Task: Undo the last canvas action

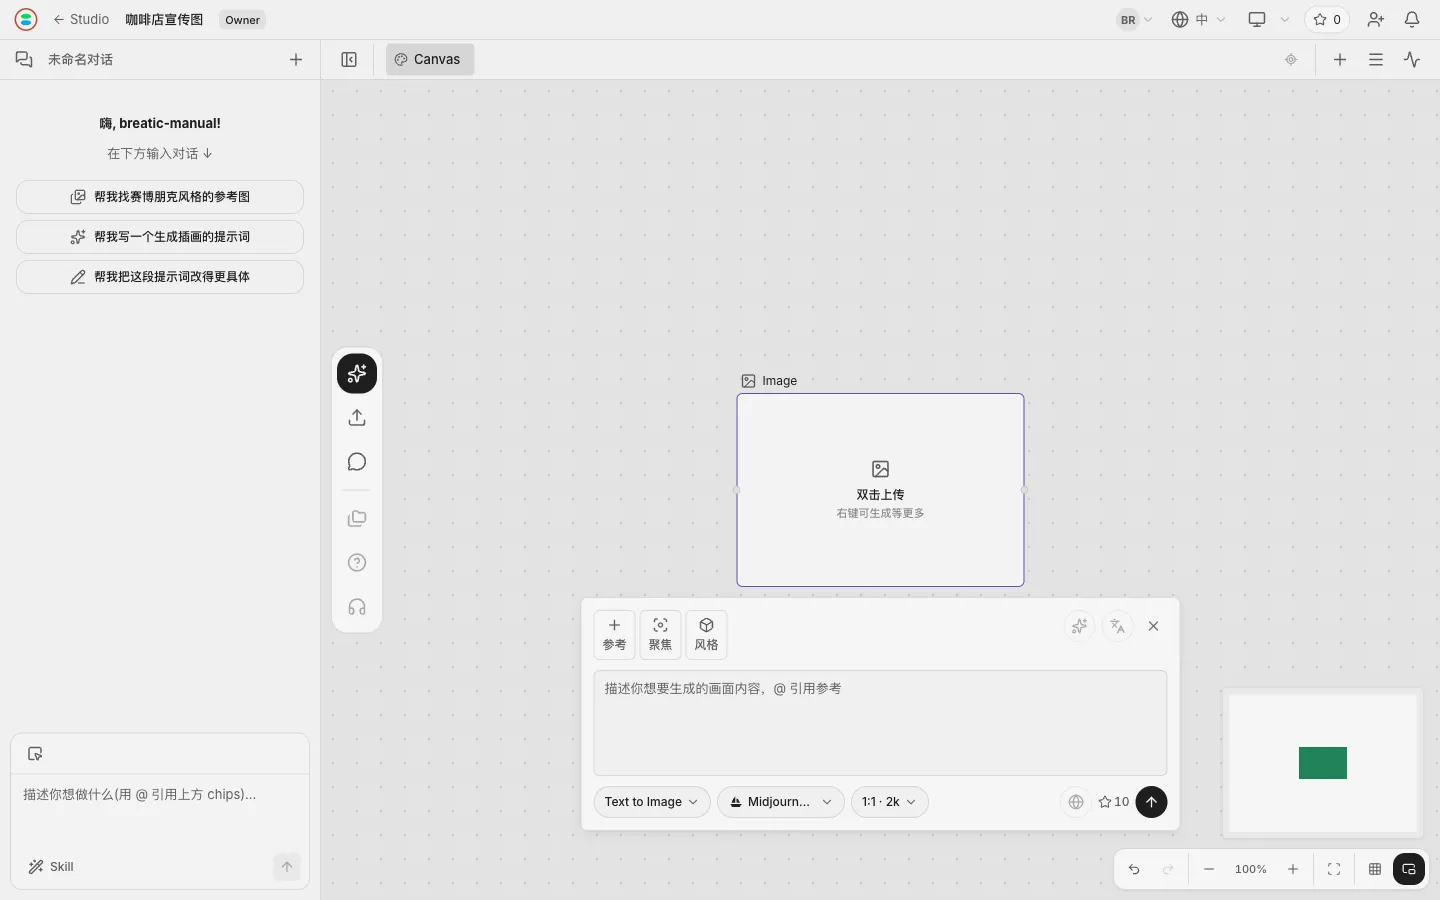Action: [x=1134, y=869]
